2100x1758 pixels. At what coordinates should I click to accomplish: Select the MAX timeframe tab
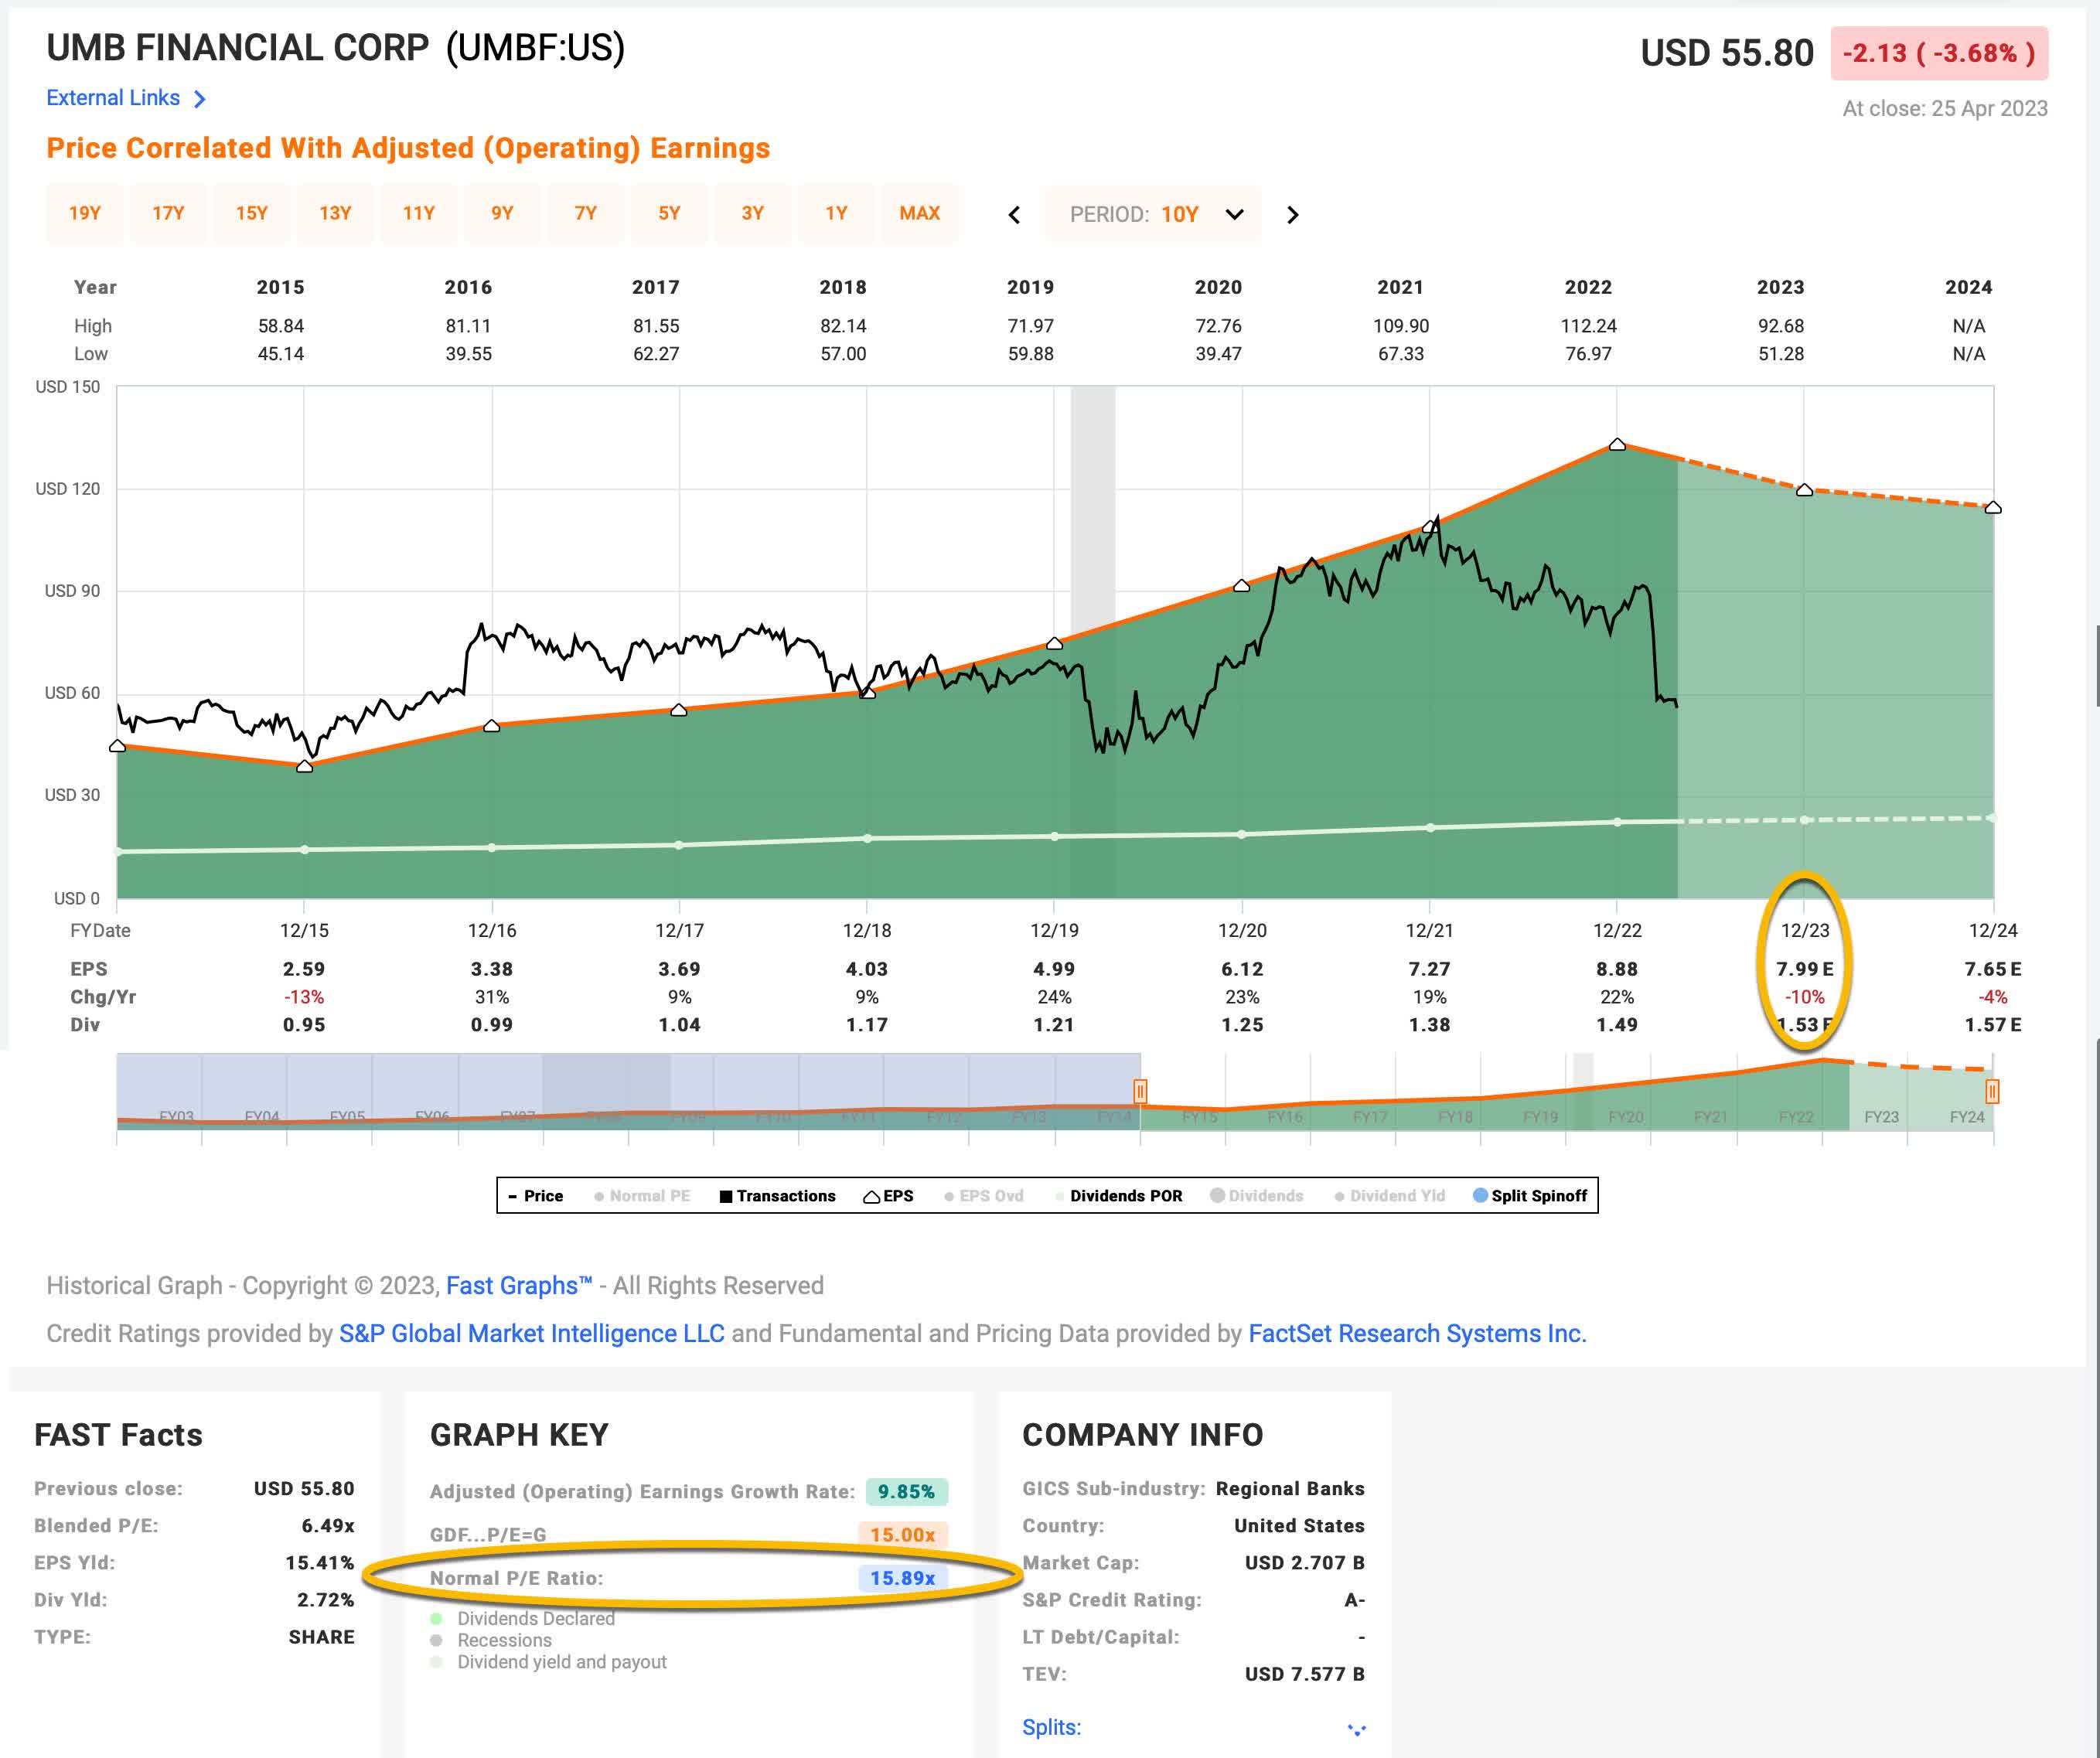(x=920, y=213)
